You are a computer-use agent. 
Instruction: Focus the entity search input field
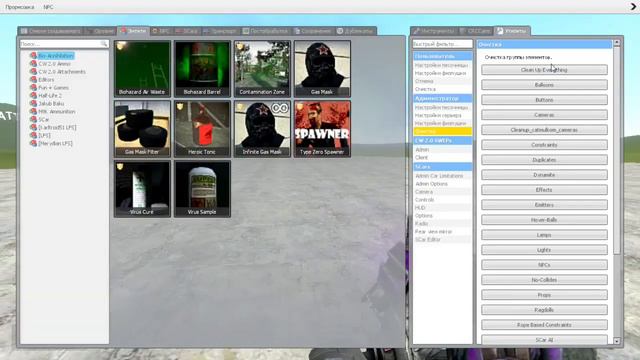64,44
